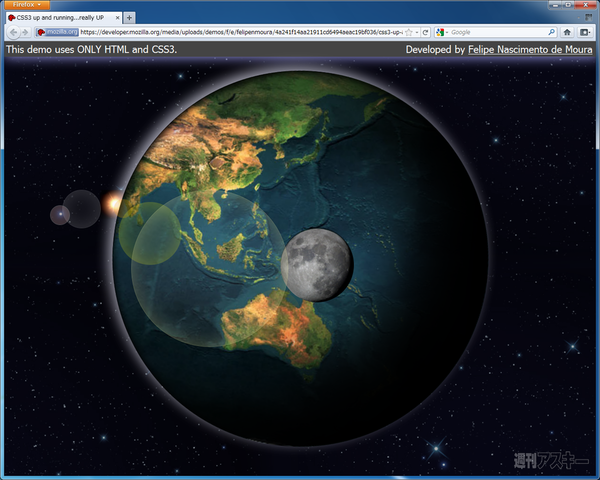The height and width of the screenshot is (480, 600).
Task: Go back one page
Action: [x=14, y=33]
